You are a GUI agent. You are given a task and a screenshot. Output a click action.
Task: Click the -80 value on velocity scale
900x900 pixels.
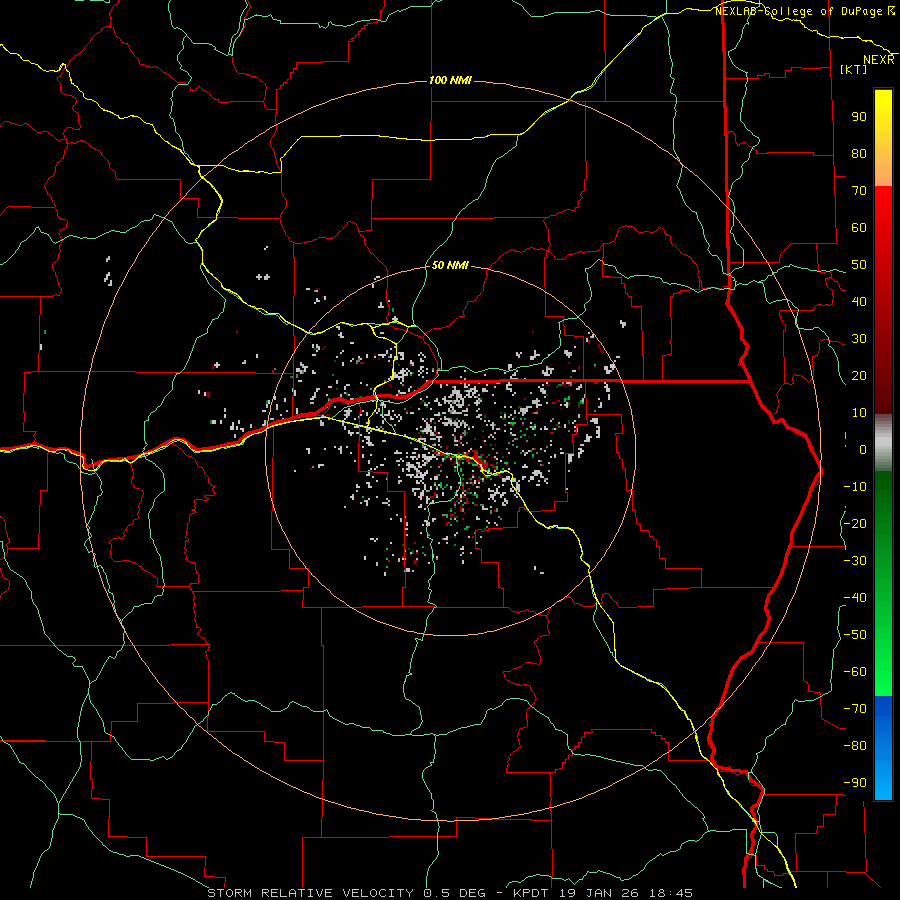(x=855, y=746)
